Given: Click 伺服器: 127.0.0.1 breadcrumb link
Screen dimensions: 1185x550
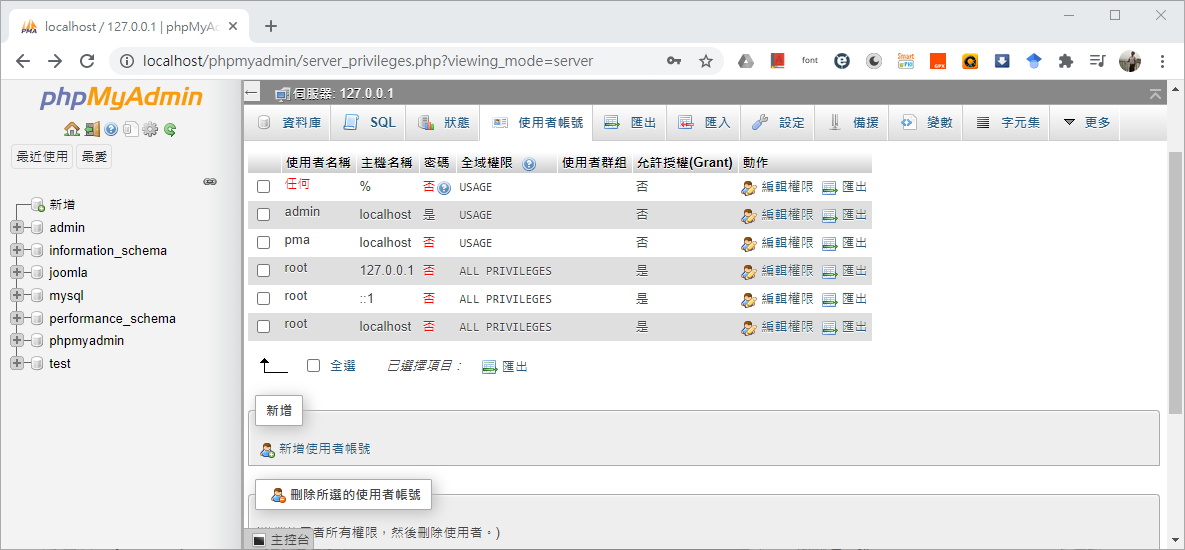Looking at the screenshot, I should [343, 94].
